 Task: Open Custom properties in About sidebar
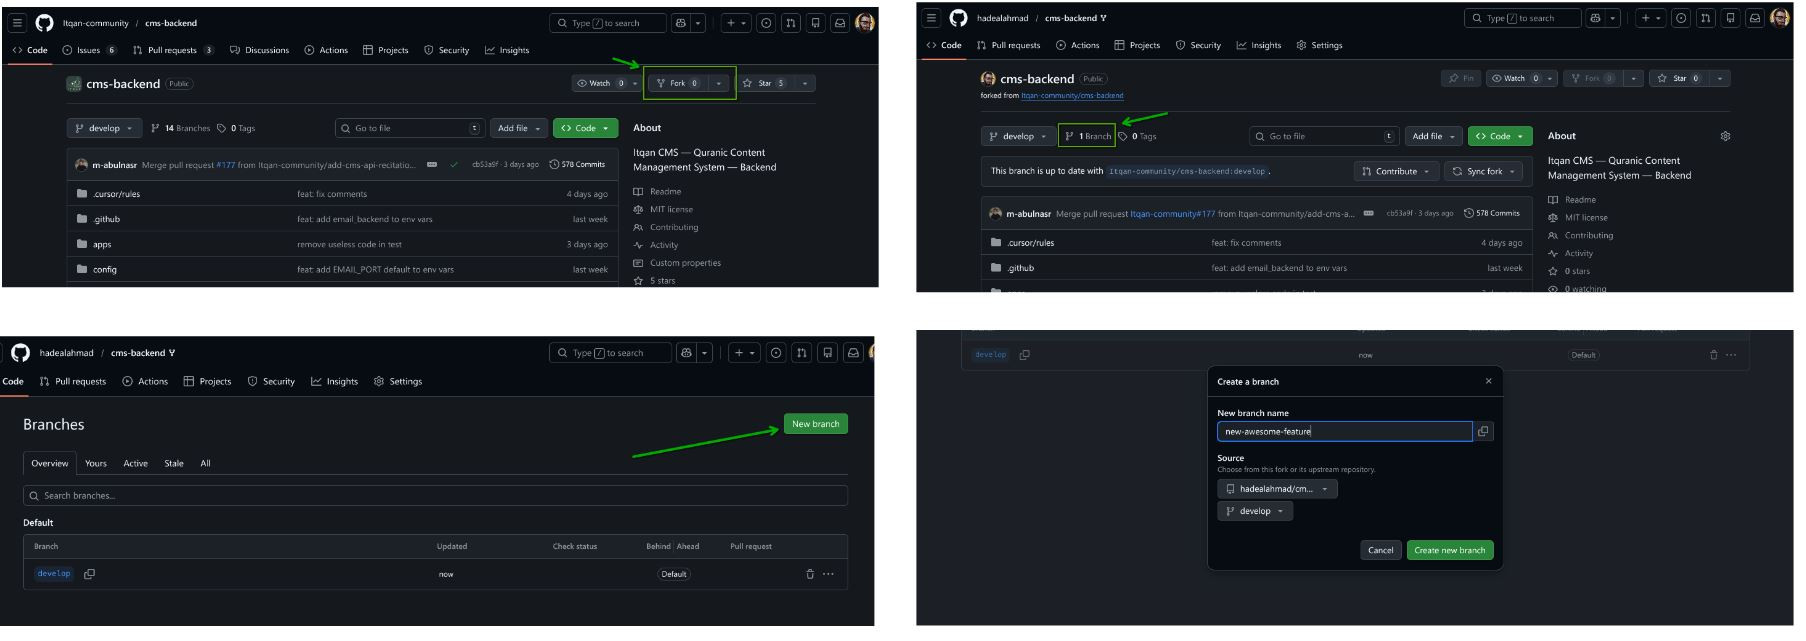[685, 263]
